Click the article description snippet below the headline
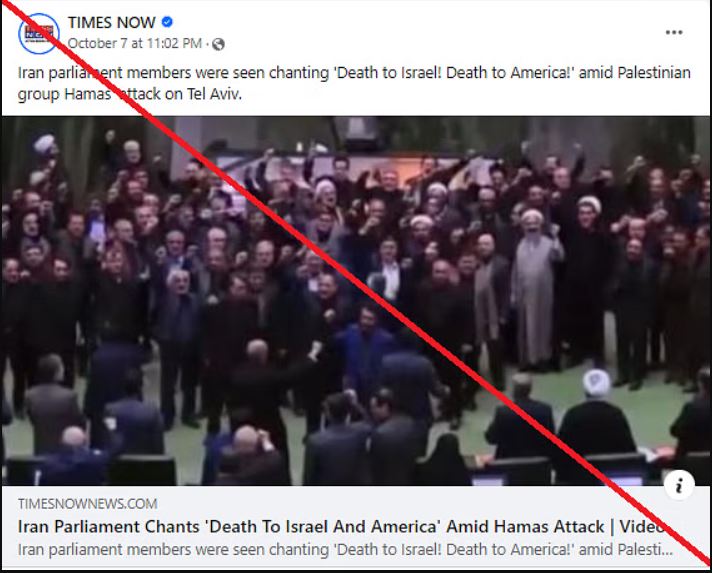This screenshot has height=573, width=712. pos(345,549)
